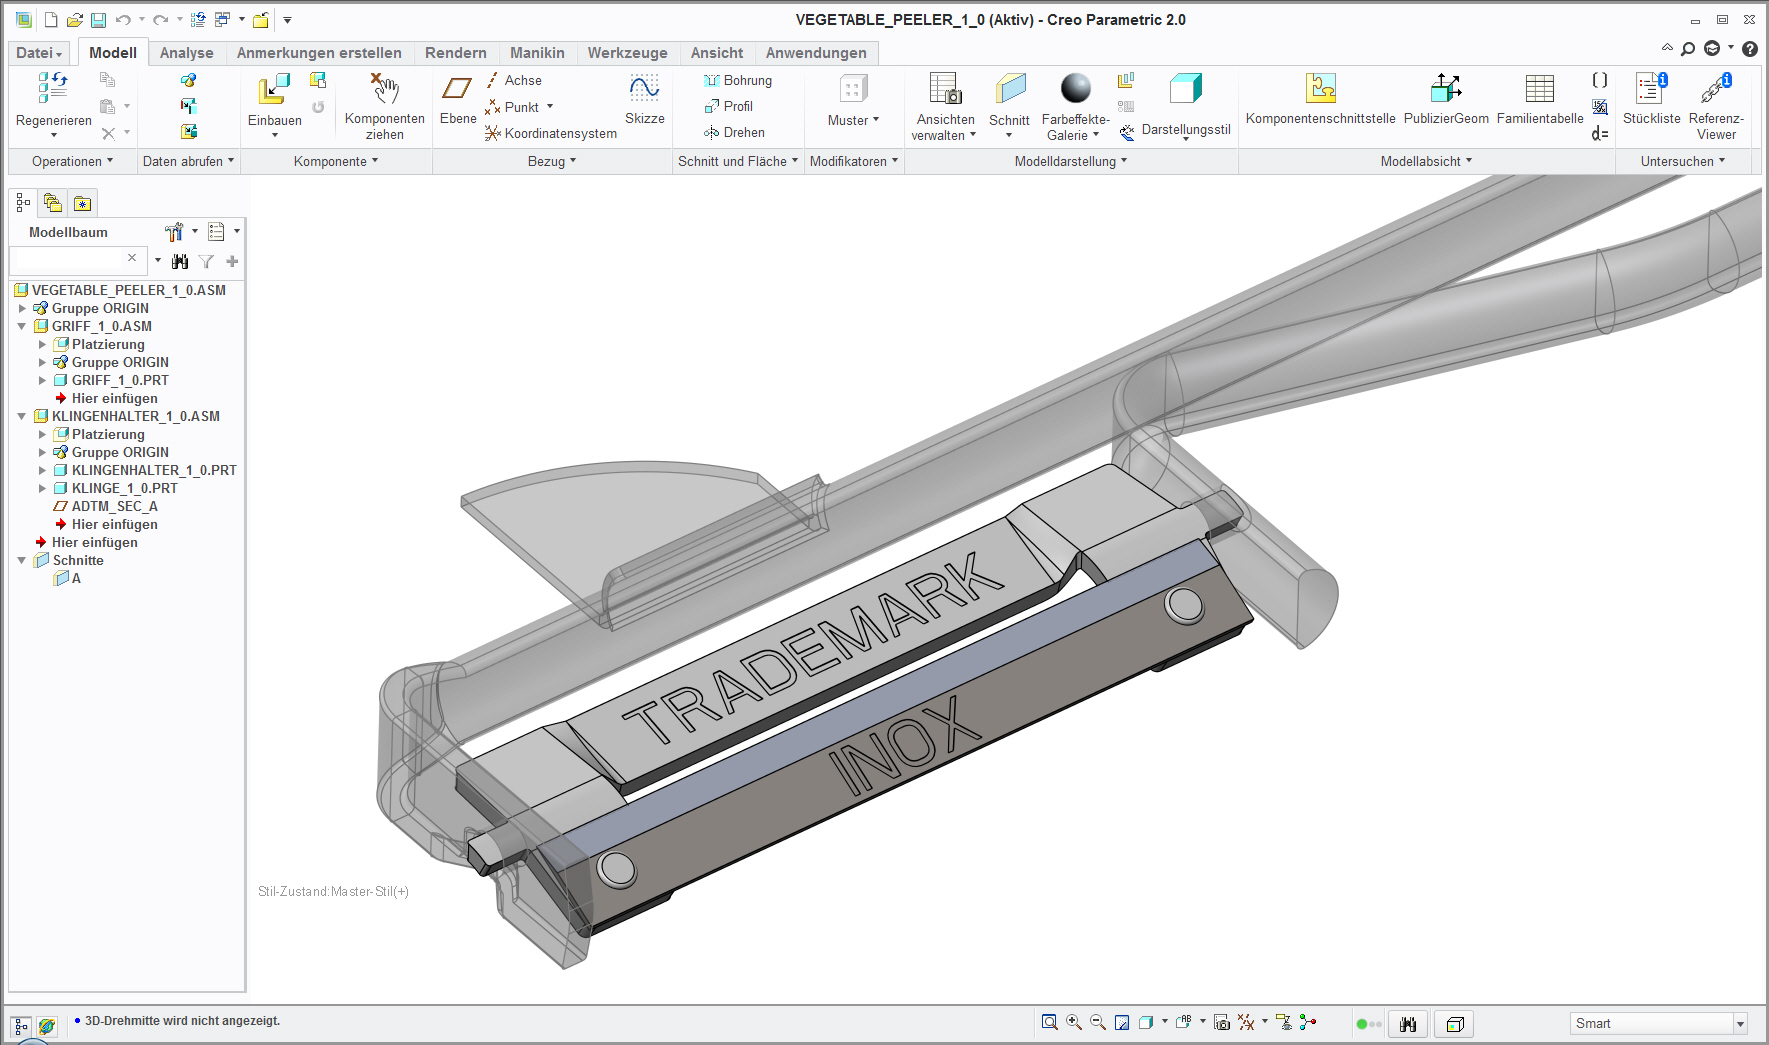Toggle the browser panel icon in the status bar

point(47,1027)
